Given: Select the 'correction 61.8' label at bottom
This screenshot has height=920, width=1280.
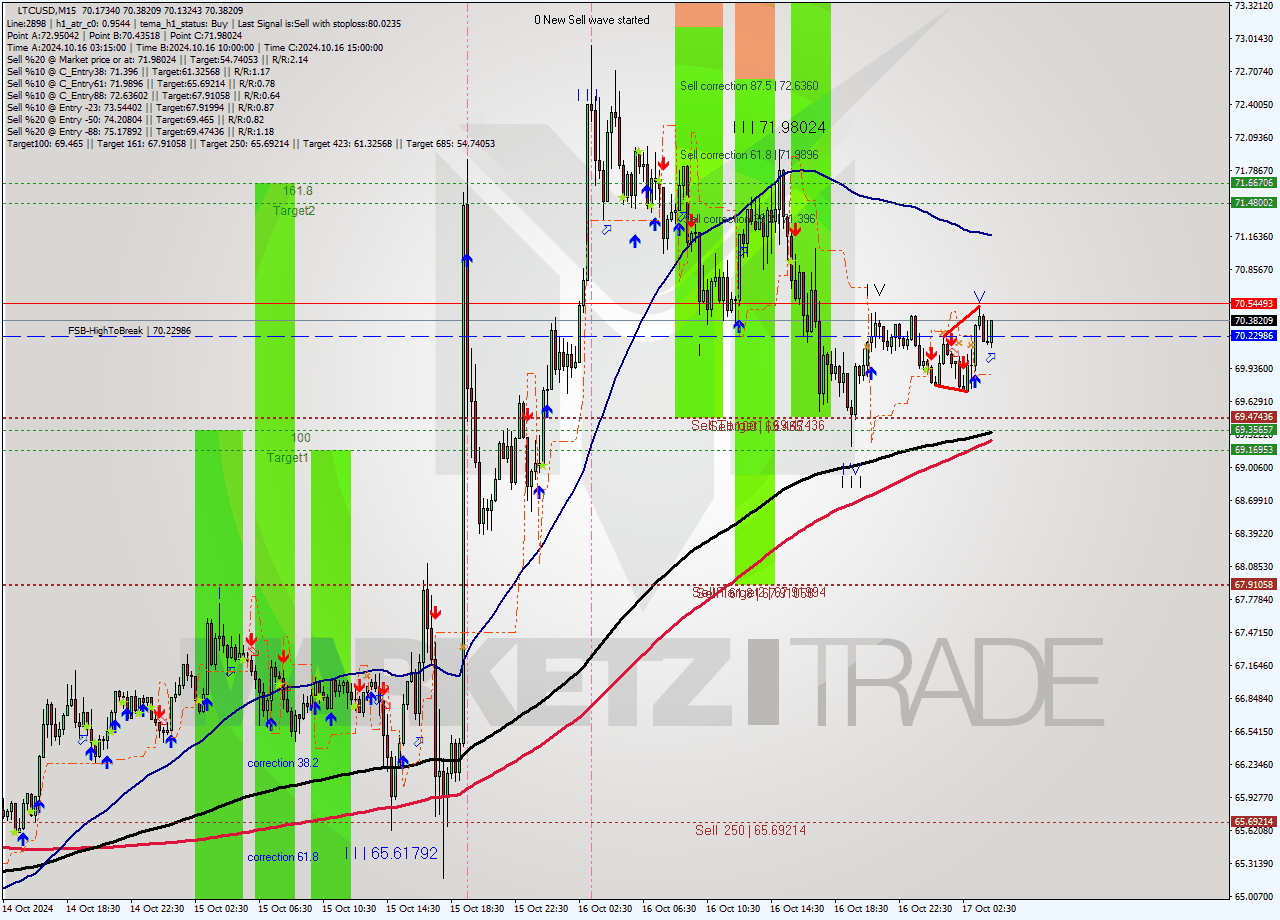Looking at the screenshot, I should [x=283, y=857].
